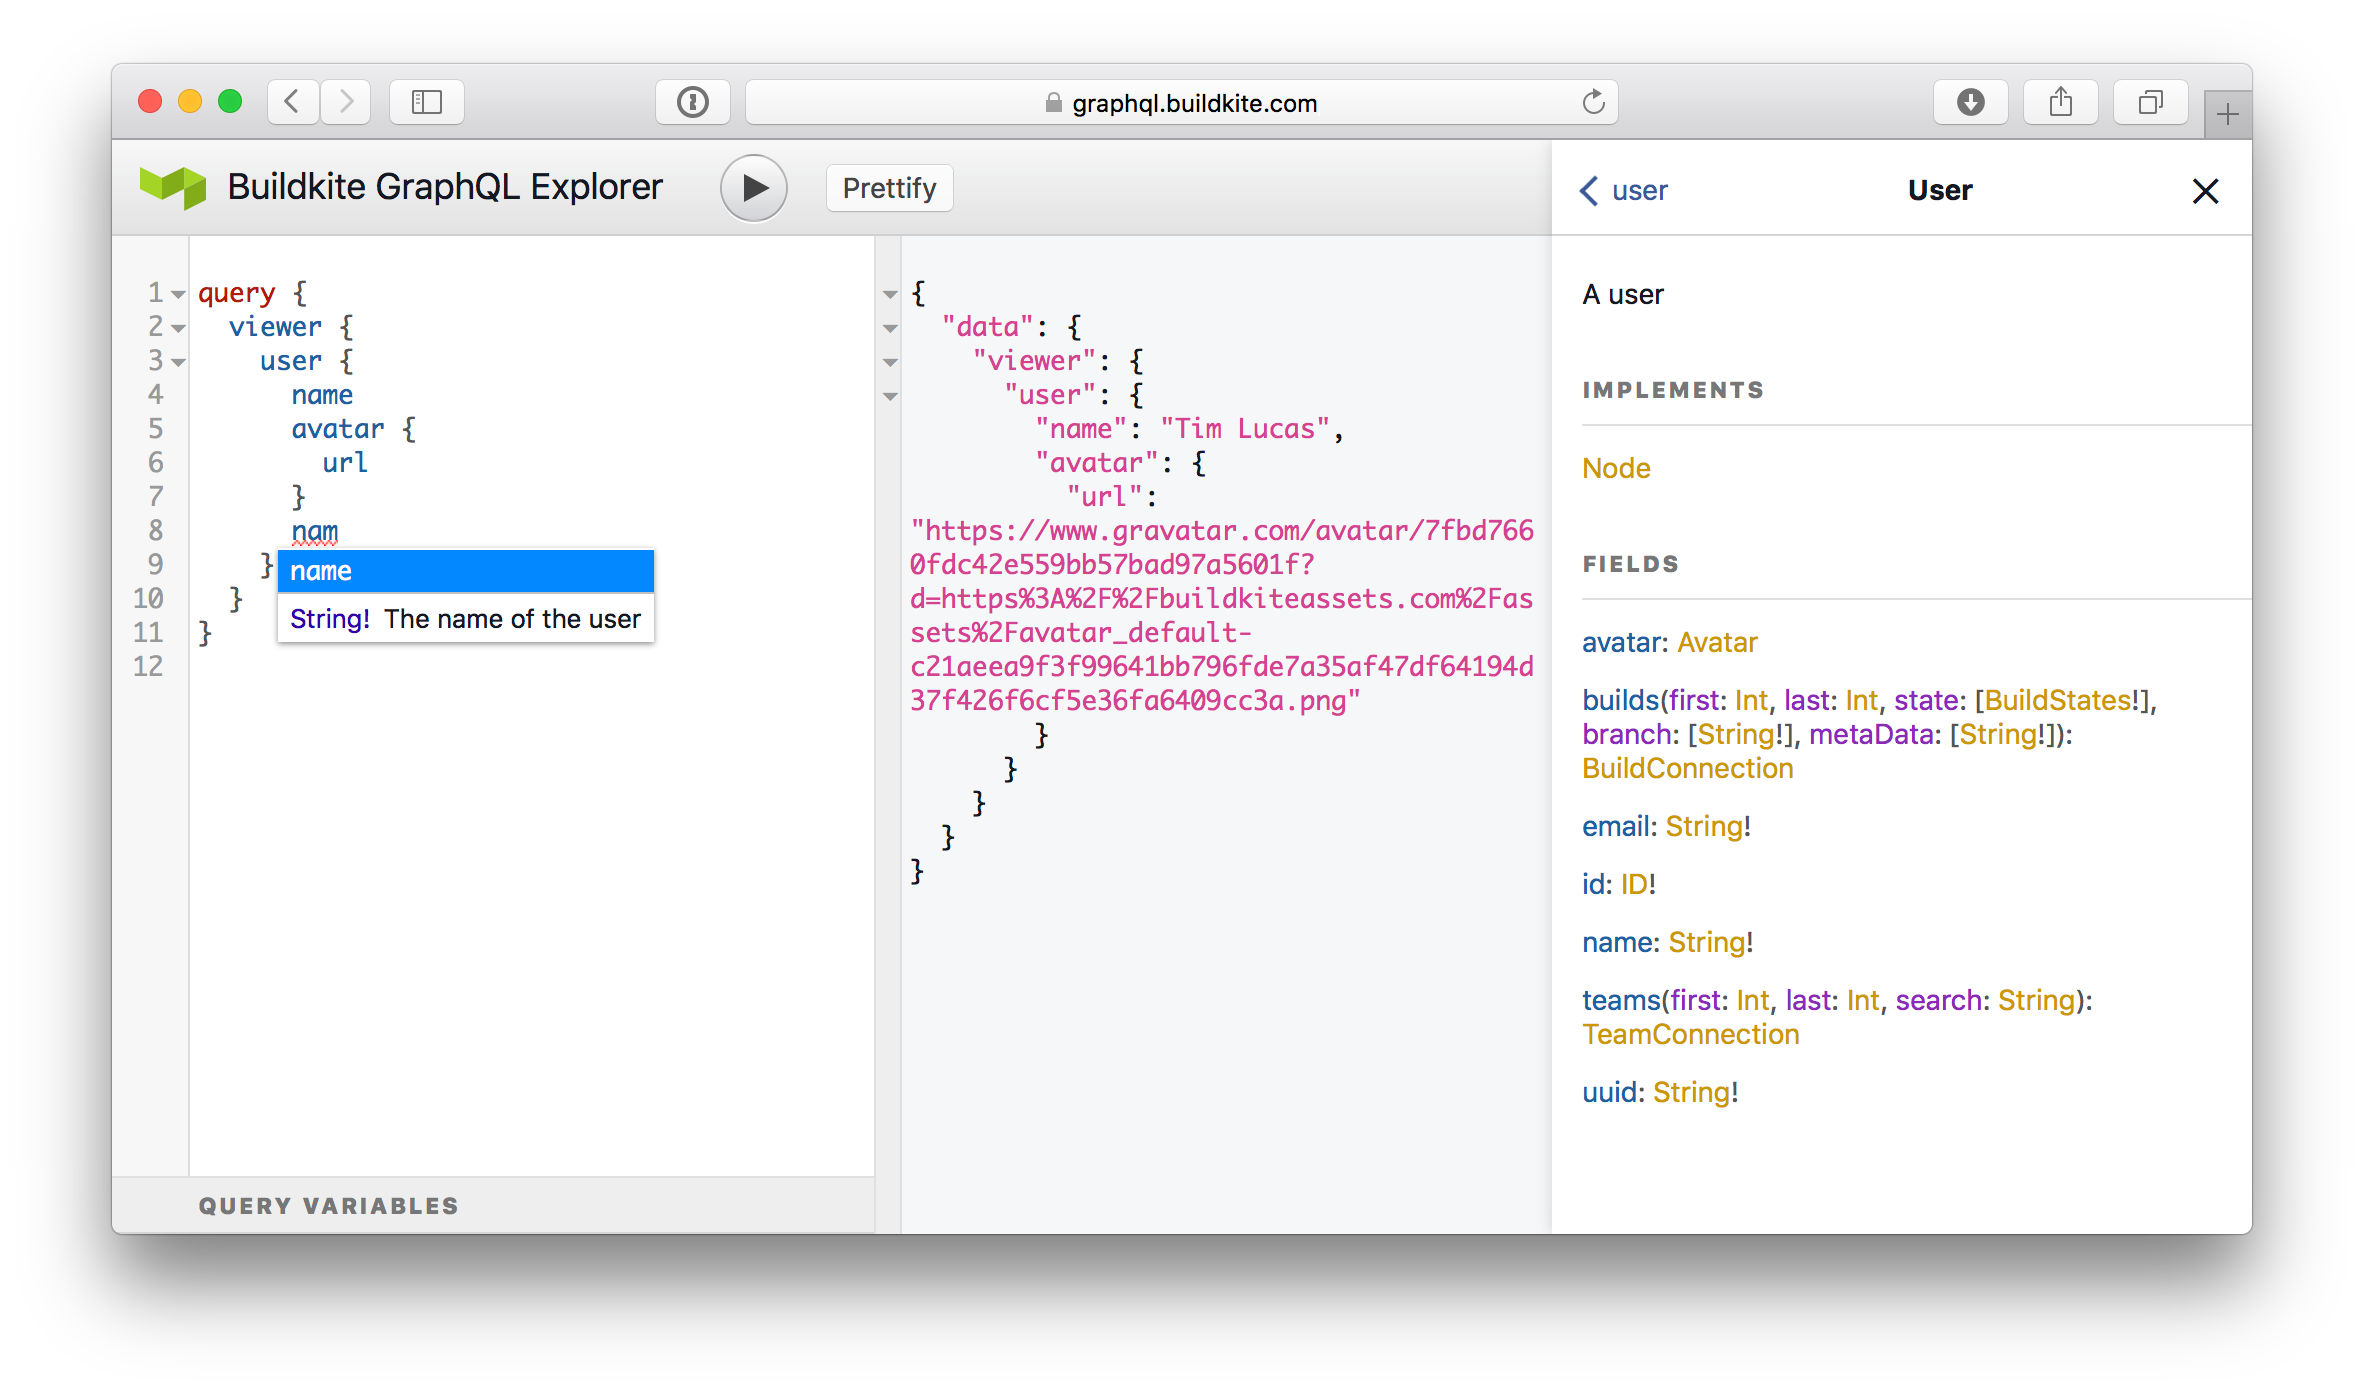Open the builds field in docs

click(1620, 700)
